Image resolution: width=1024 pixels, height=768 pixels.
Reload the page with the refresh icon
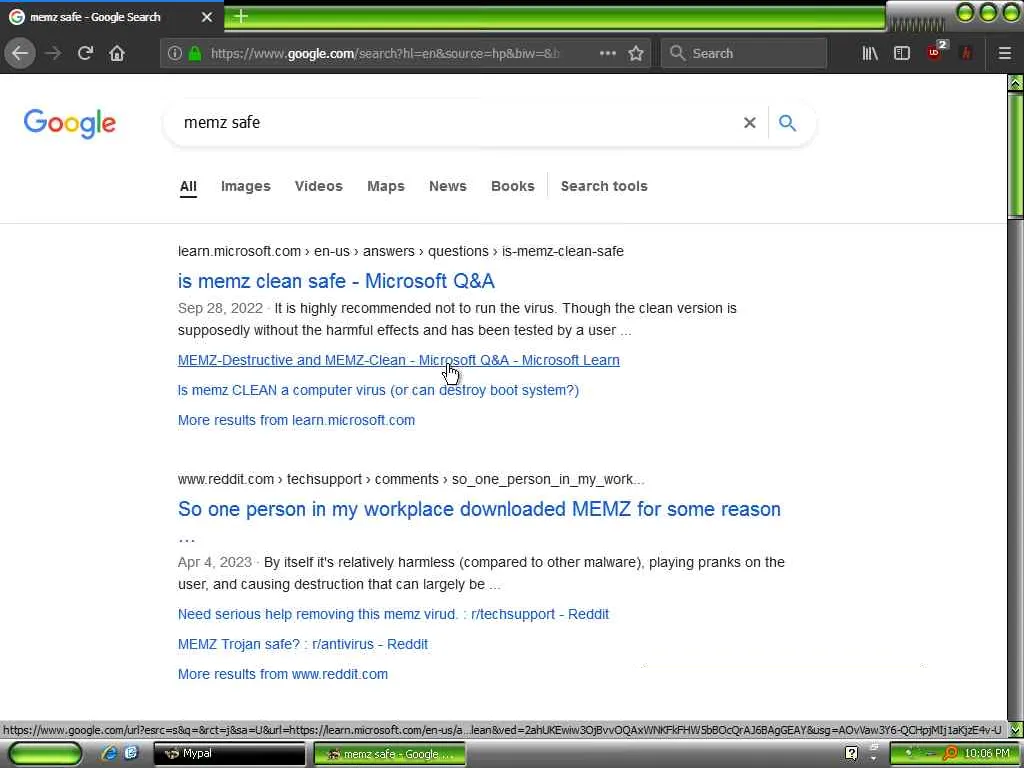click(x=85, y=53)
